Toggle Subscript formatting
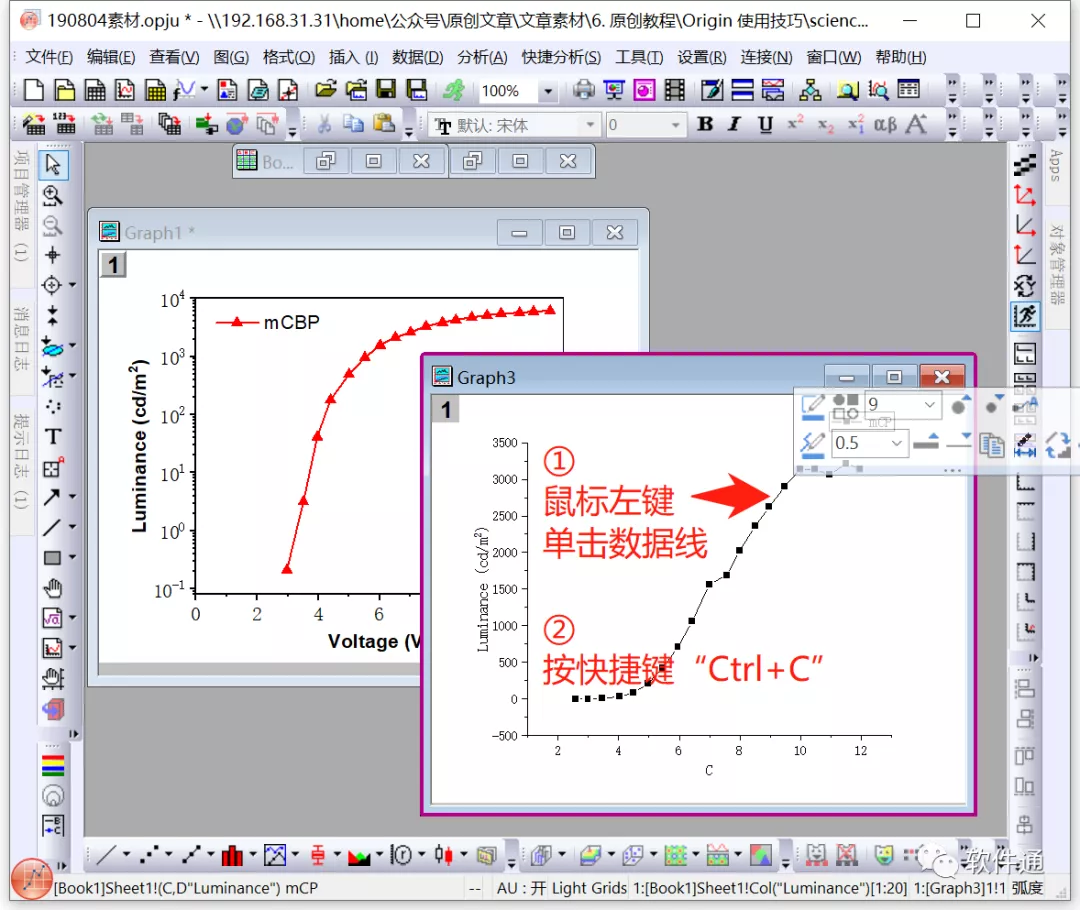The height and width of the screenshot is (910, 1080). coord(825,125)
